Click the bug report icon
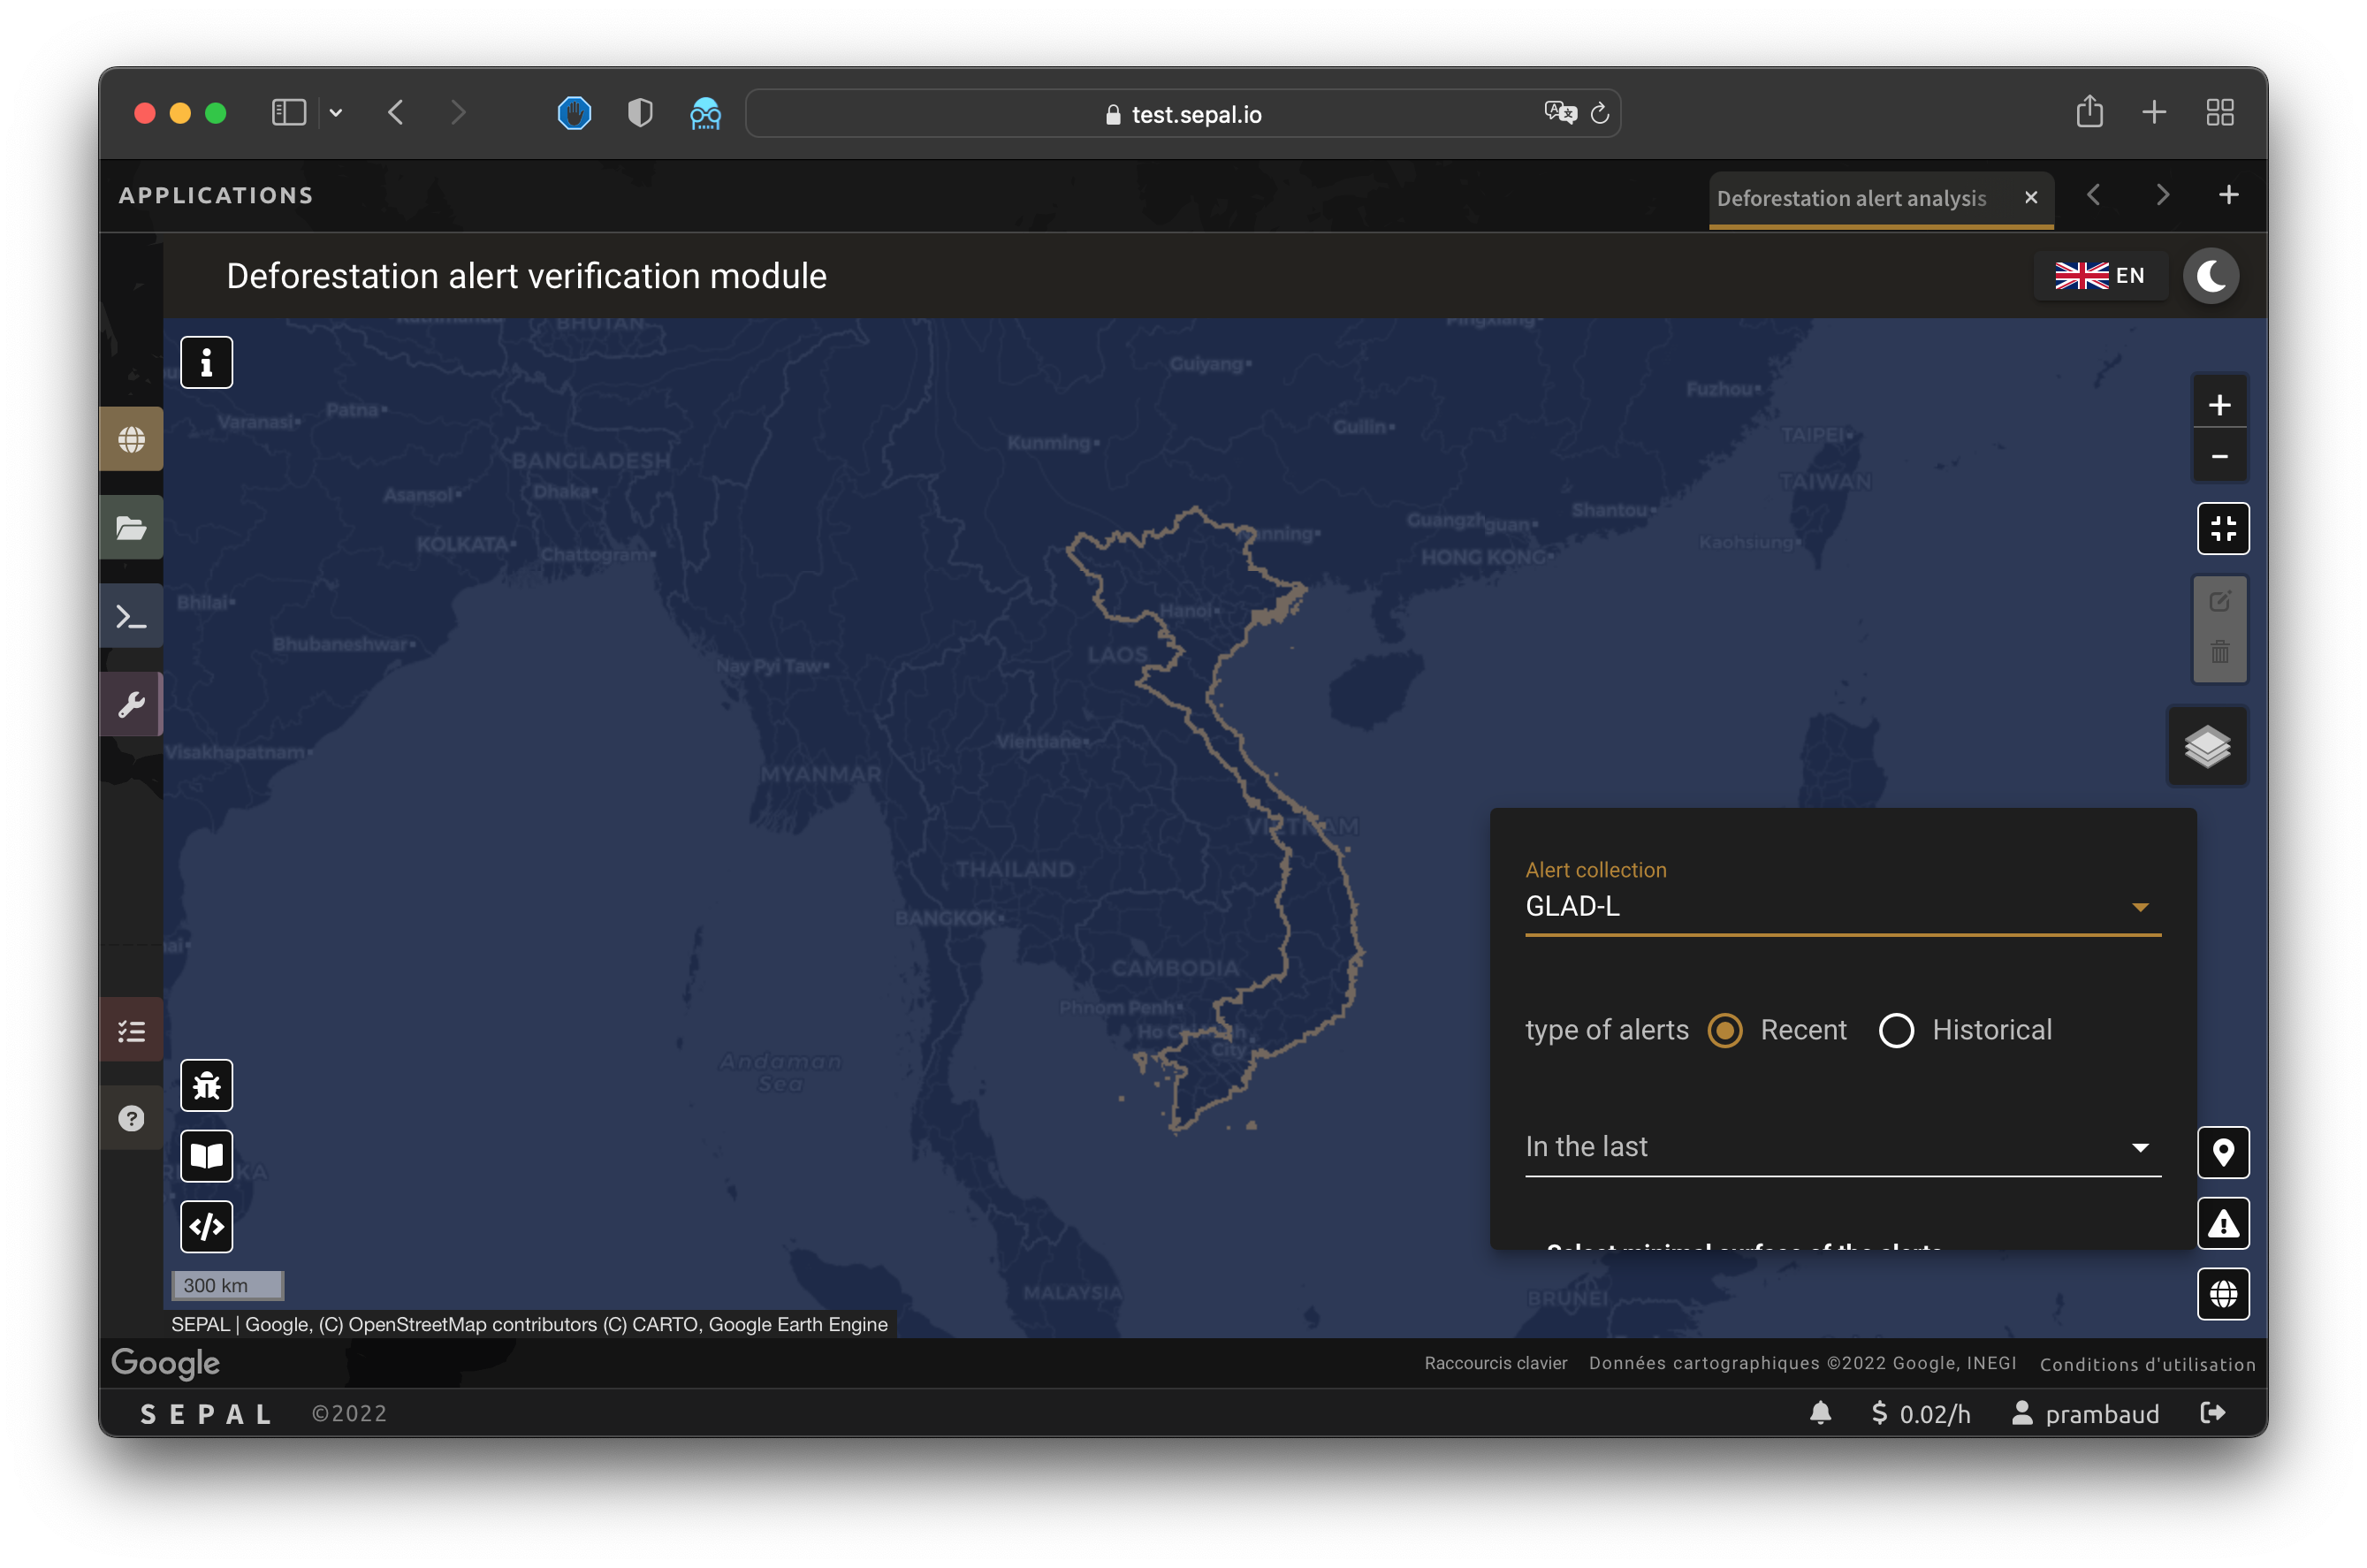 coord(206,1085)
